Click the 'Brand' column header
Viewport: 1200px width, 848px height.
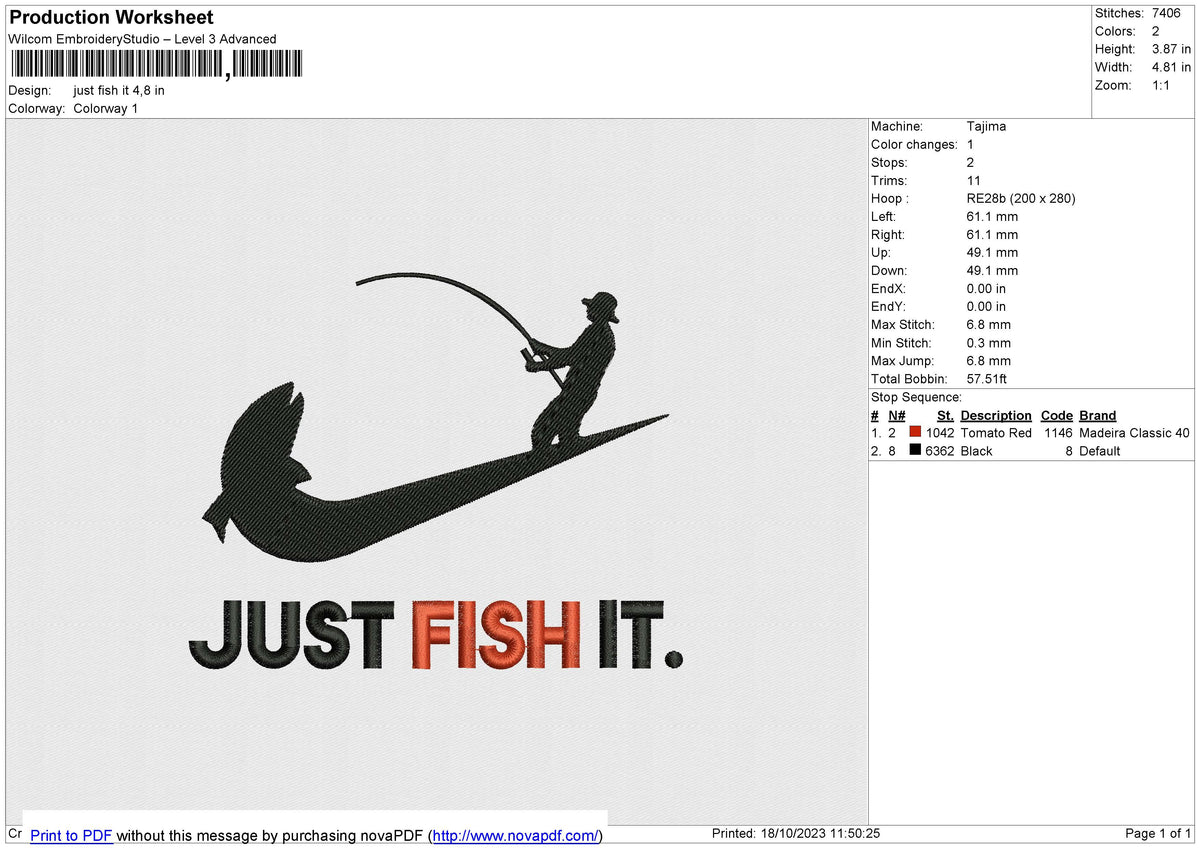coord(1098,415)
